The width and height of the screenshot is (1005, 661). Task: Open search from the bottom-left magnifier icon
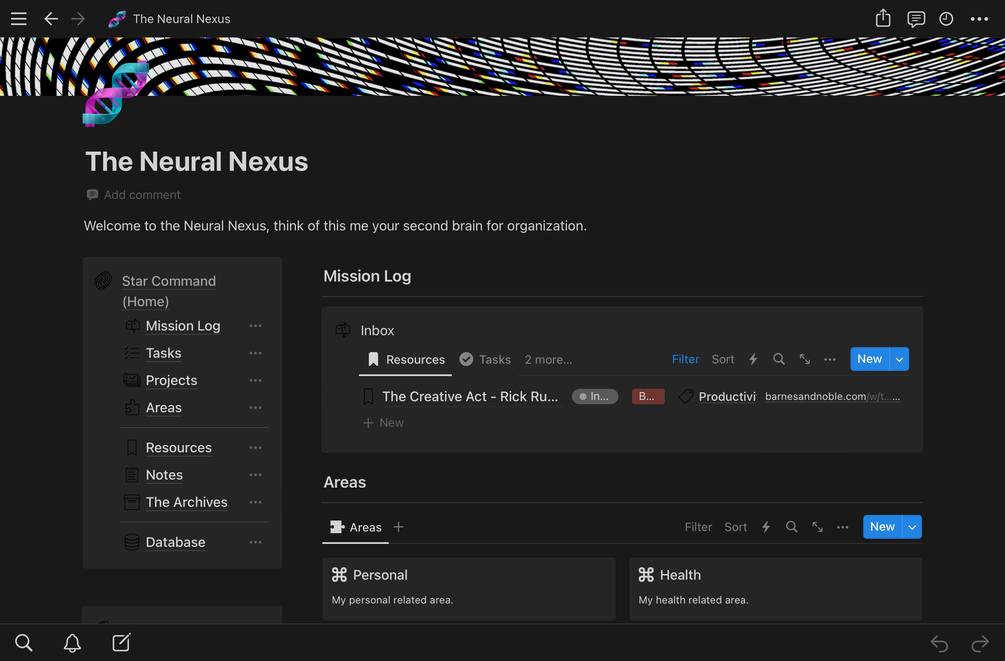(x=23, y=643)
